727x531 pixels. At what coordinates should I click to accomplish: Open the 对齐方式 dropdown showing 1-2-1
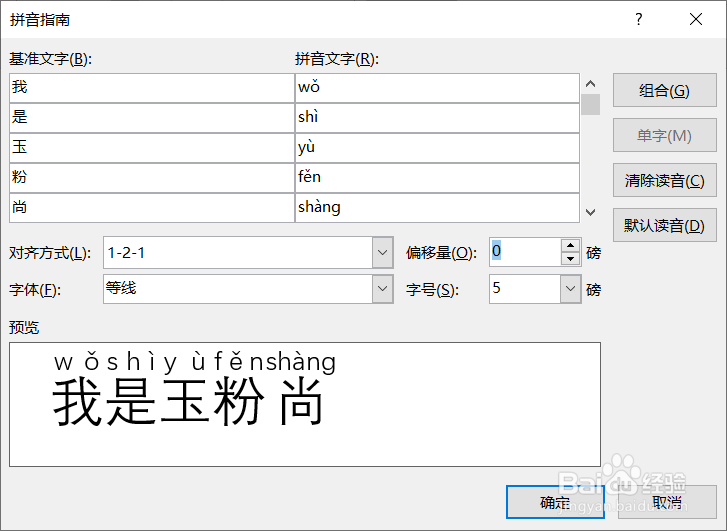pyautogui.click(x=383, y=253)
